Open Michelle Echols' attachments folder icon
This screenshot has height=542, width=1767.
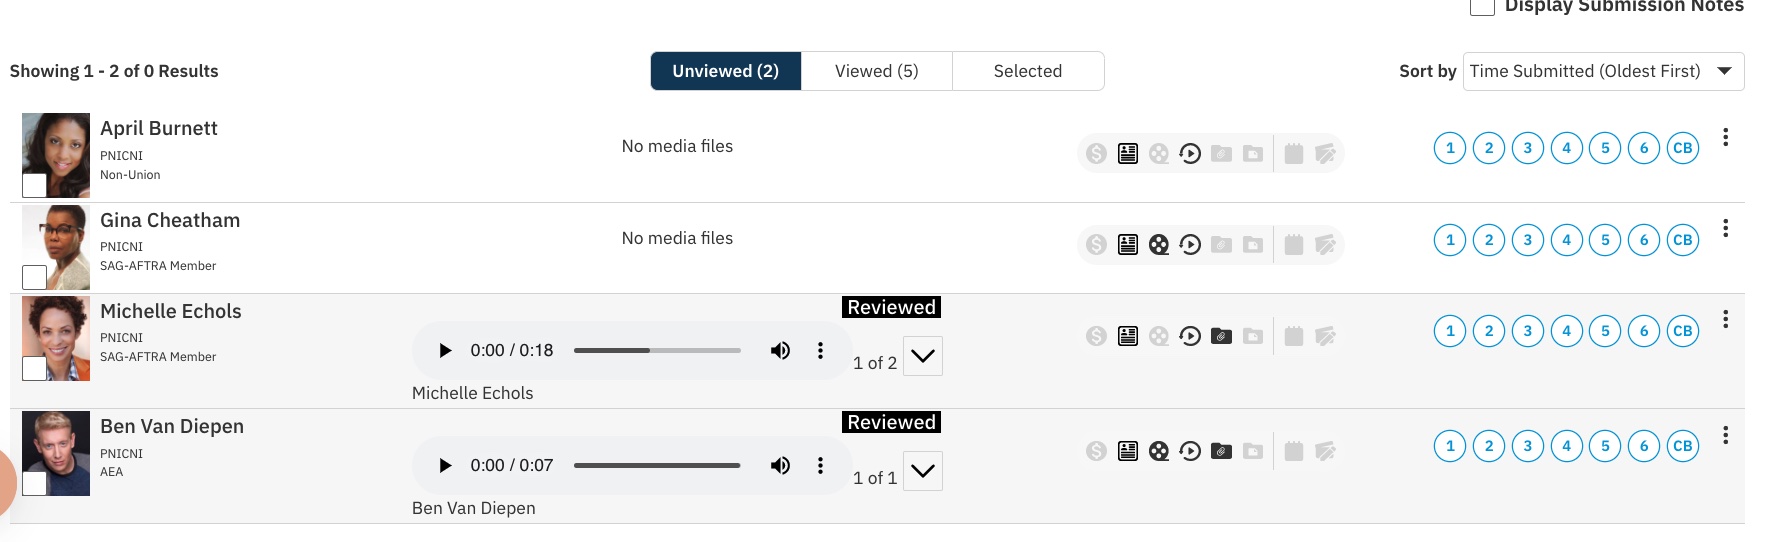tap(1221, 336)
